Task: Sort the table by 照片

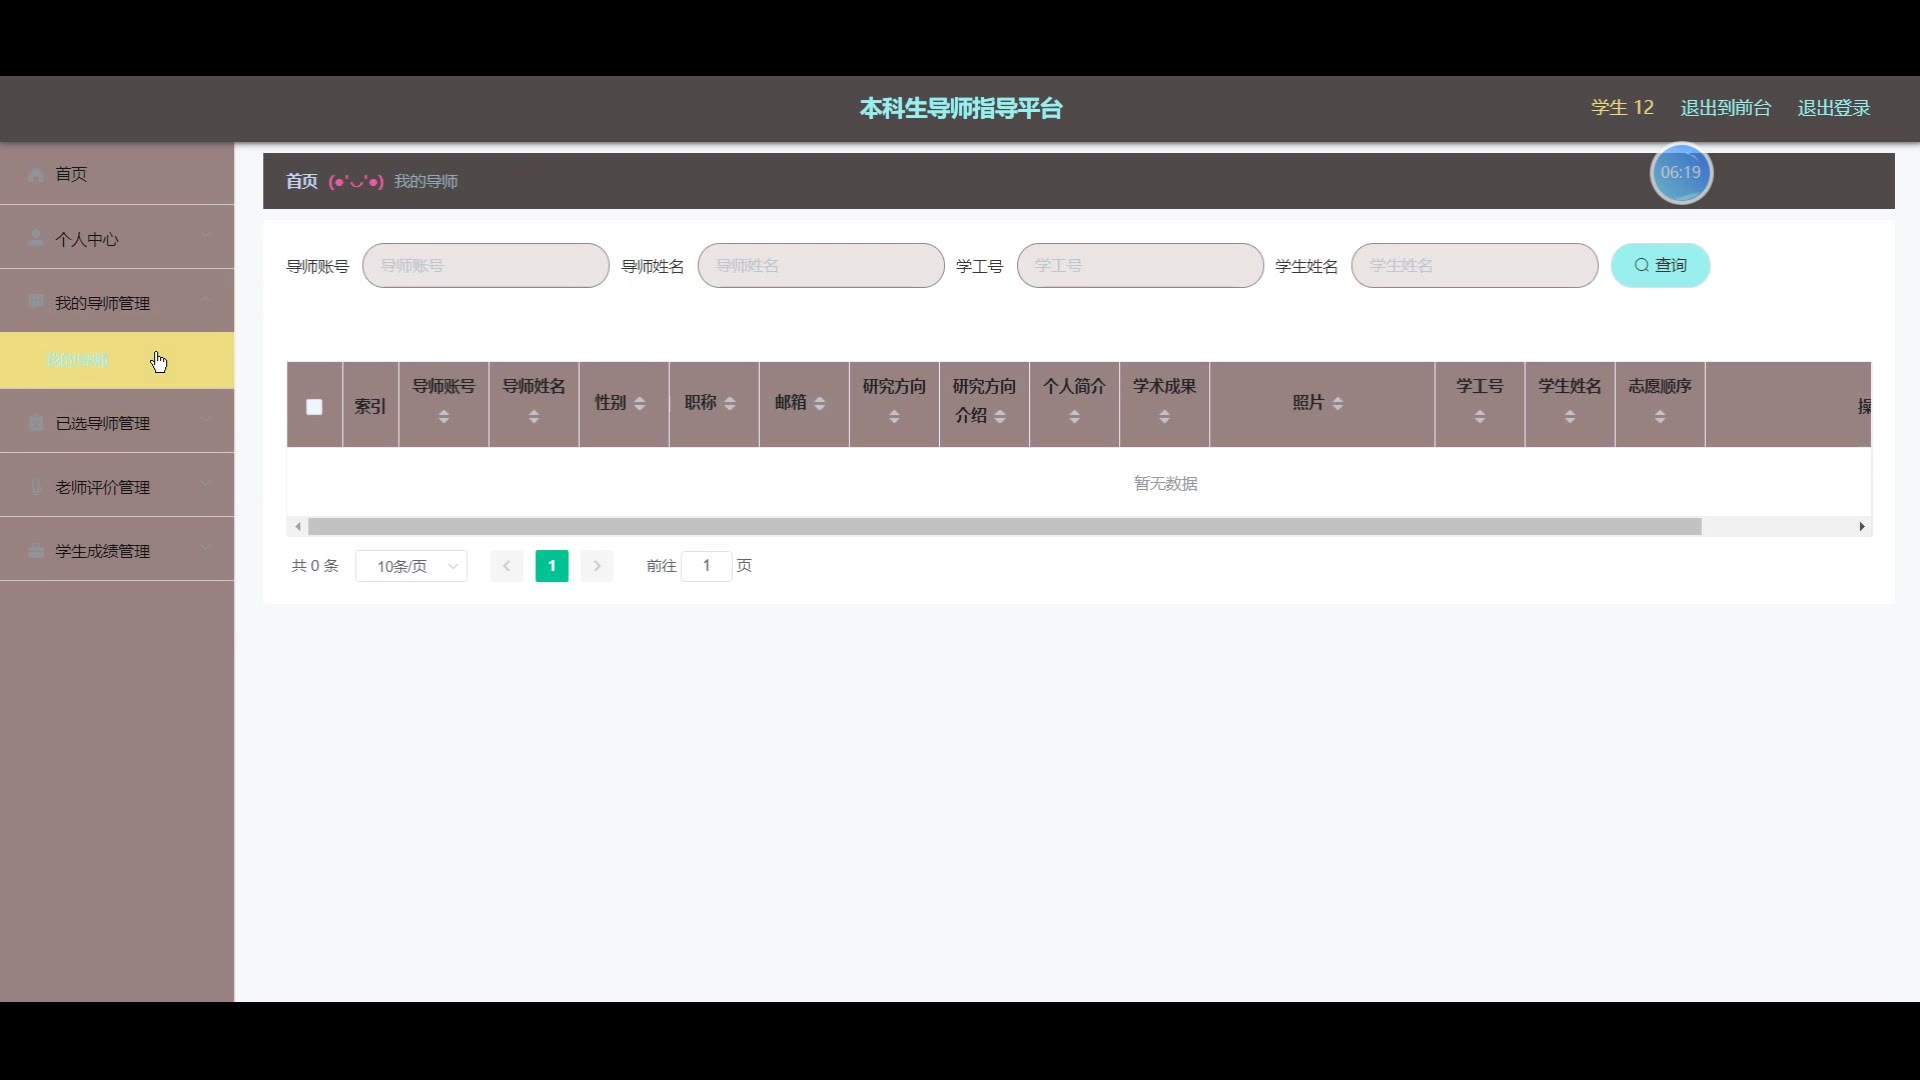Action: coord(1338,403)
